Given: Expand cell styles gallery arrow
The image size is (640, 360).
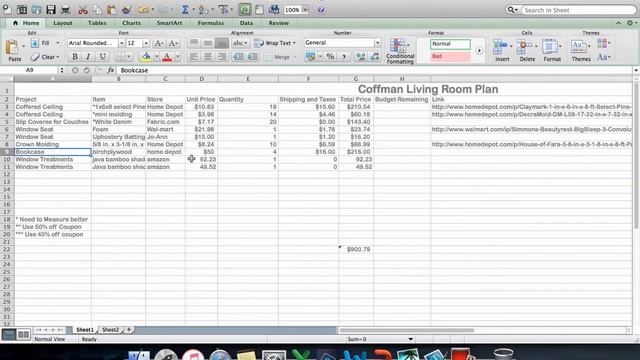Looking at the screenshot, I should tap(479, 51).
